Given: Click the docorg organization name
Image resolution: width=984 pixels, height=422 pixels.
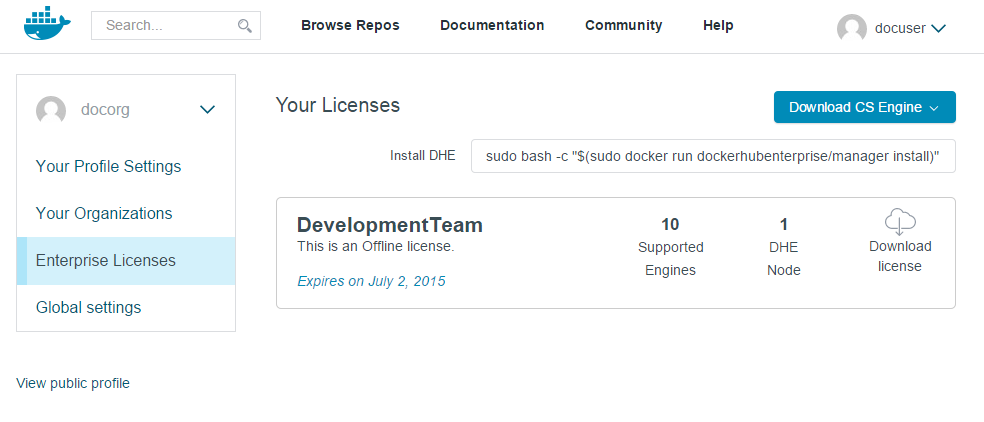Looking at the screenshot, I should pos(105,110).
